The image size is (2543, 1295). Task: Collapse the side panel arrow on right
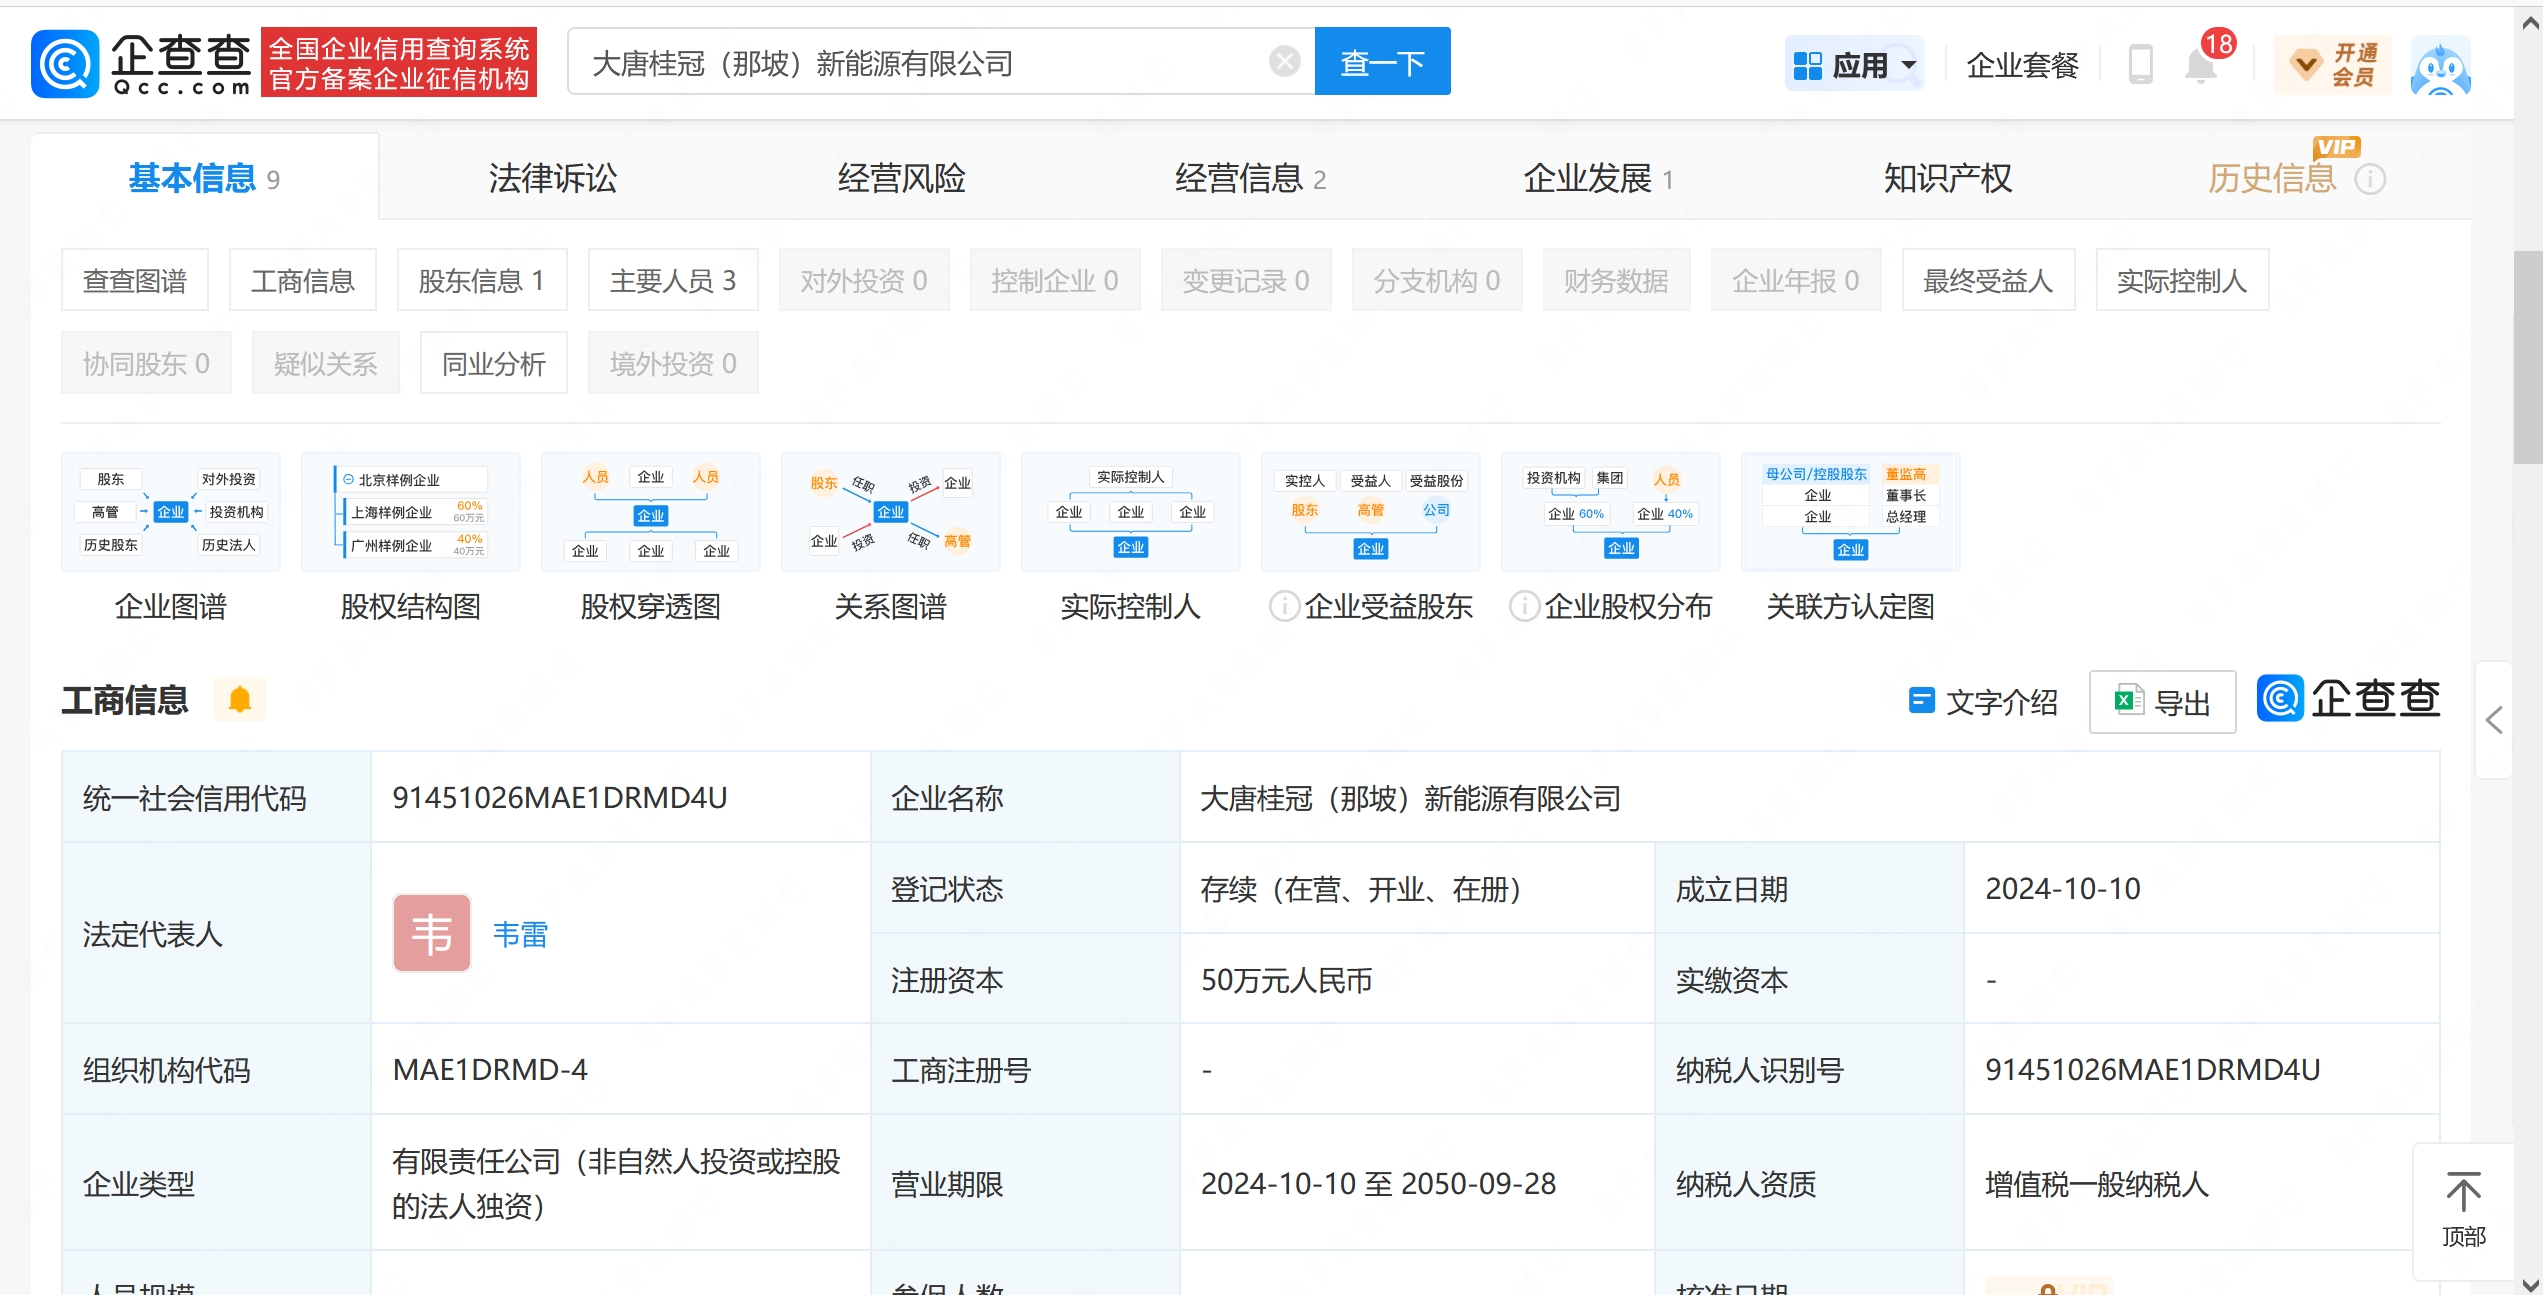(2494, 719)
